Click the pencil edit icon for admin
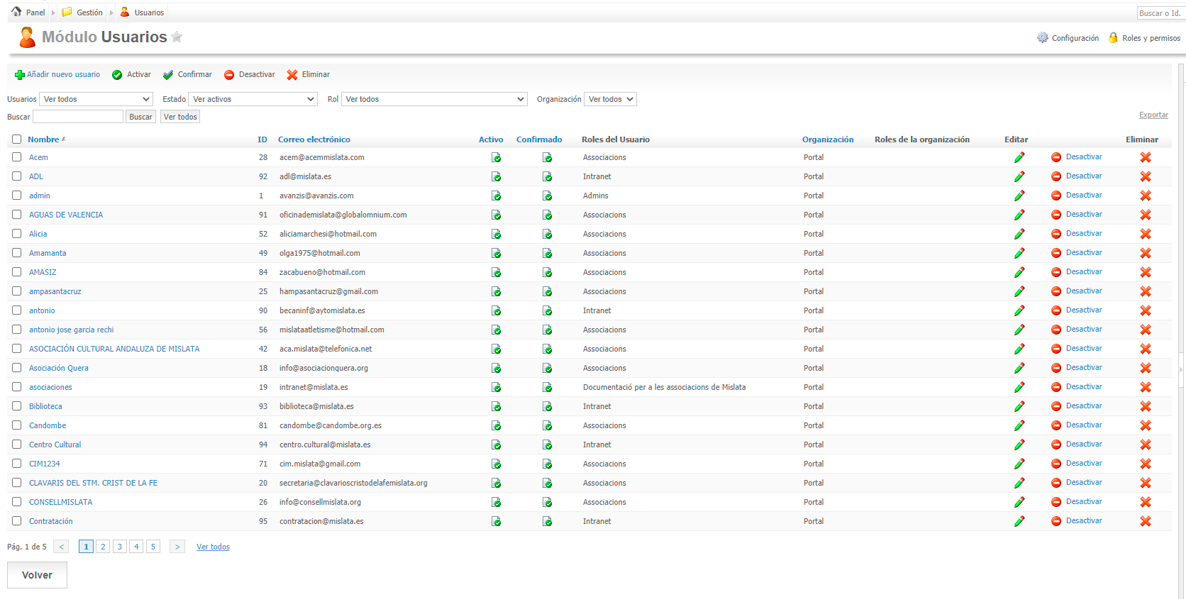Screen dimensions: 1186x599 pyautogui.click(x=1019, y=196)
